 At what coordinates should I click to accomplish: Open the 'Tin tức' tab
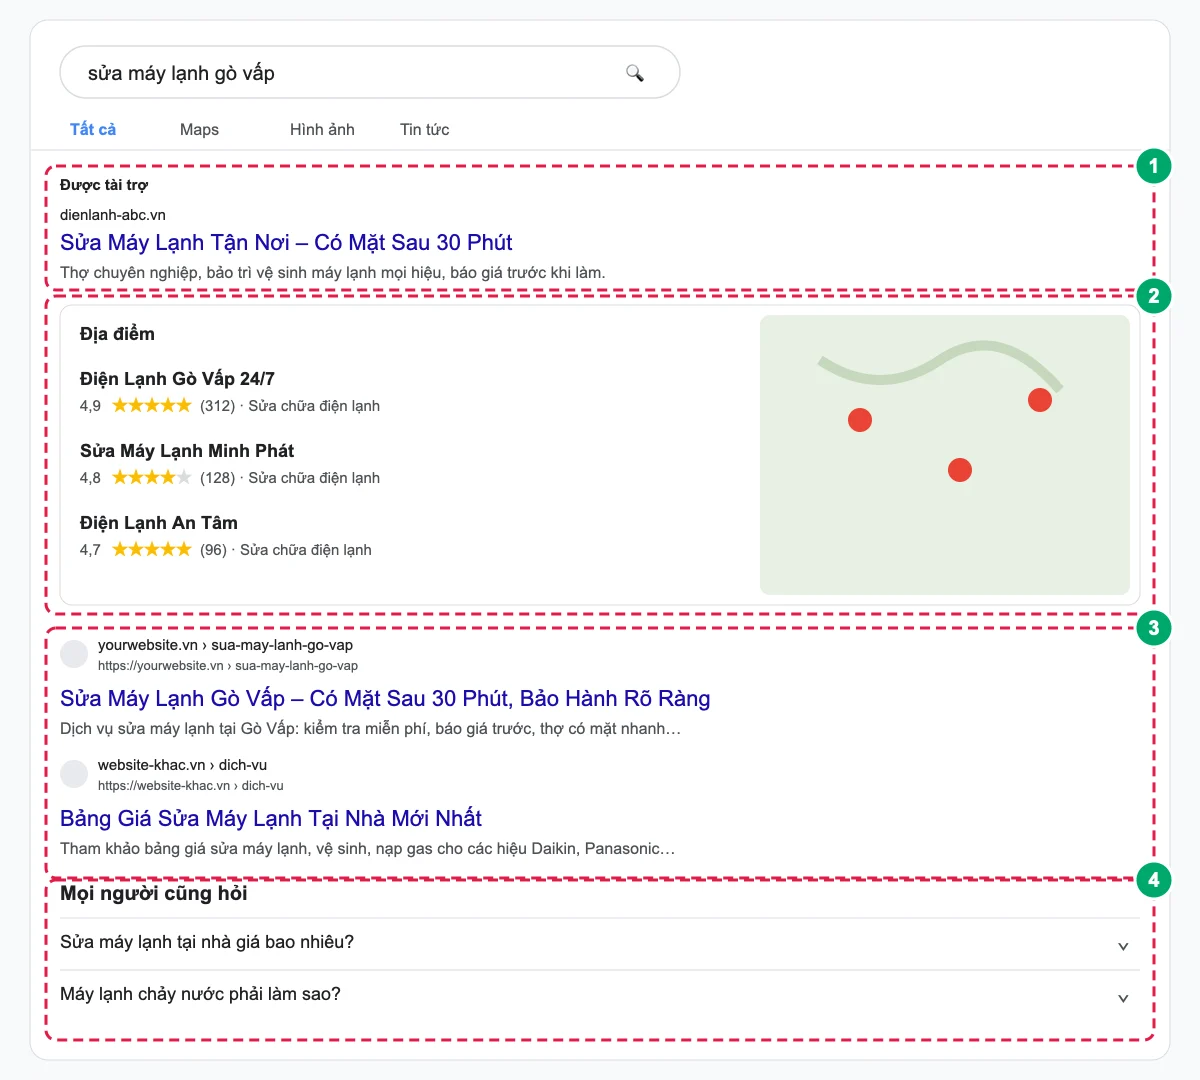click(424, 129)
